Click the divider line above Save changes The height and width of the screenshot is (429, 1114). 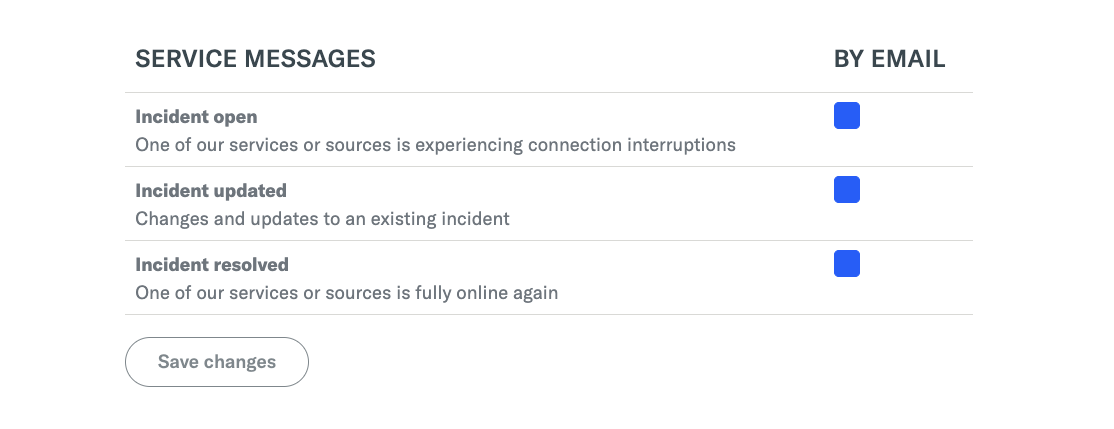[x=548, y=315]
